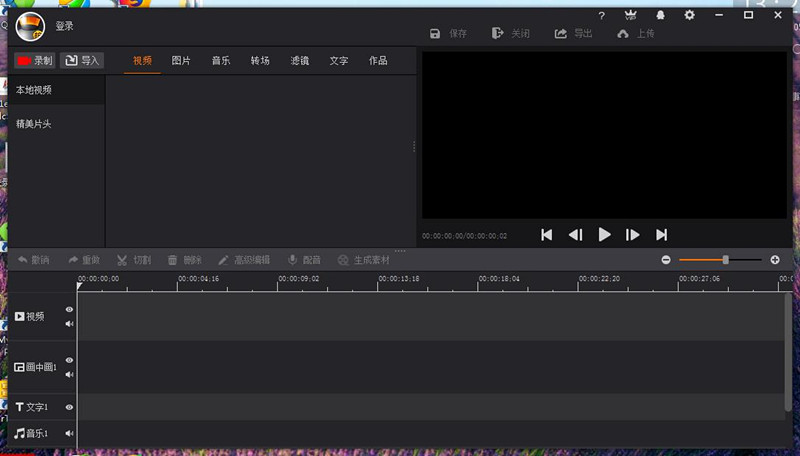The height and width of the screenshot is (456, 800).
Task: Mute the 画中画1 track audio
Action: pyautogui.click(x=69, y=374)
